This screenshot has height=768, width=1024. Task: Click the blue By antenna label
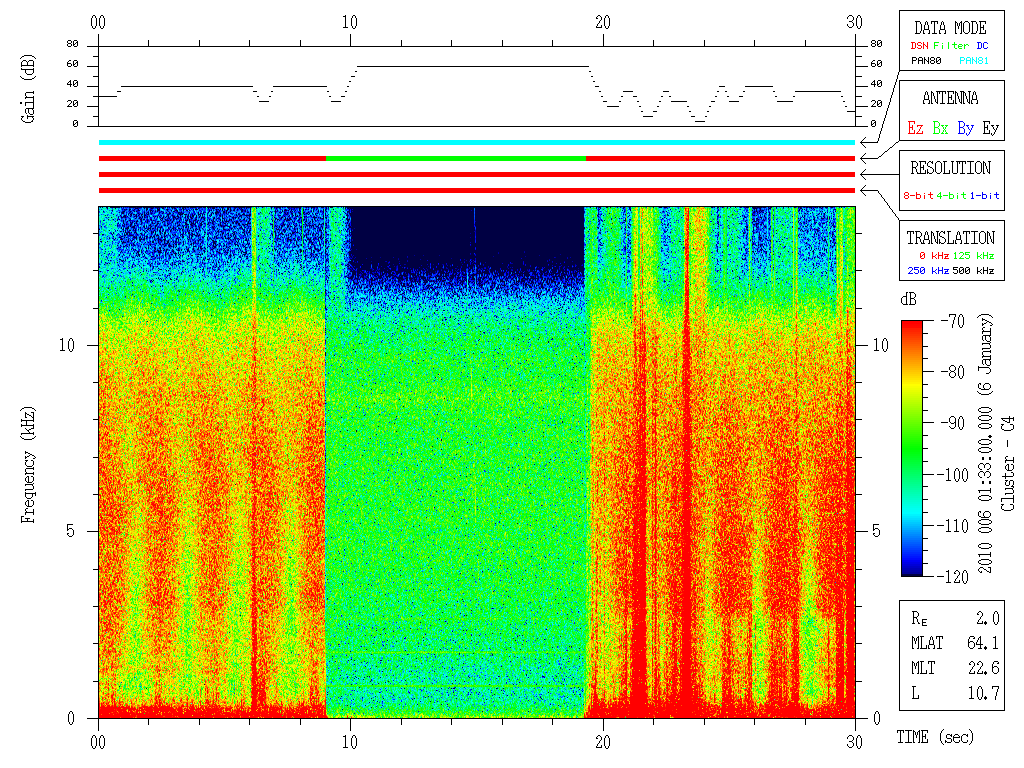(965, 128)
